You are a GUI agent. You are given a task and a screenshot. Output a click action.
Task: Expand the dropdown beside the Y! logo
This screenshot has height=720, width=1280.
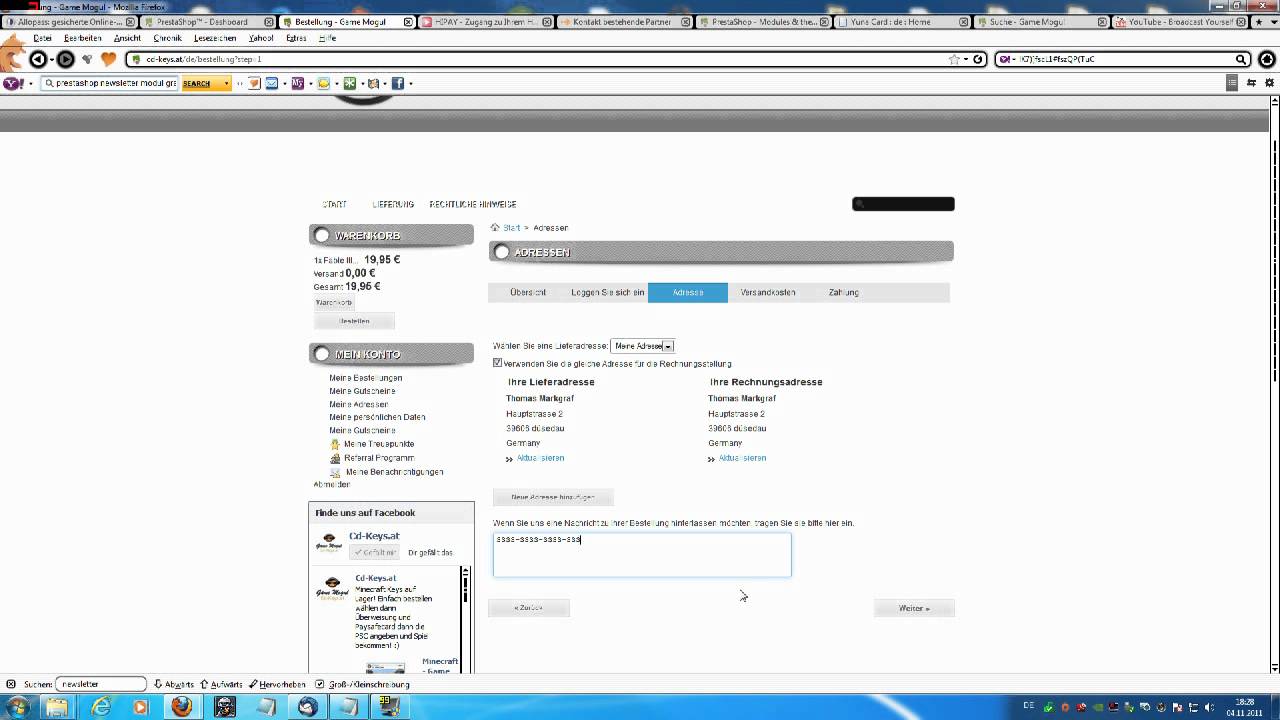click(x=30, y=83)
